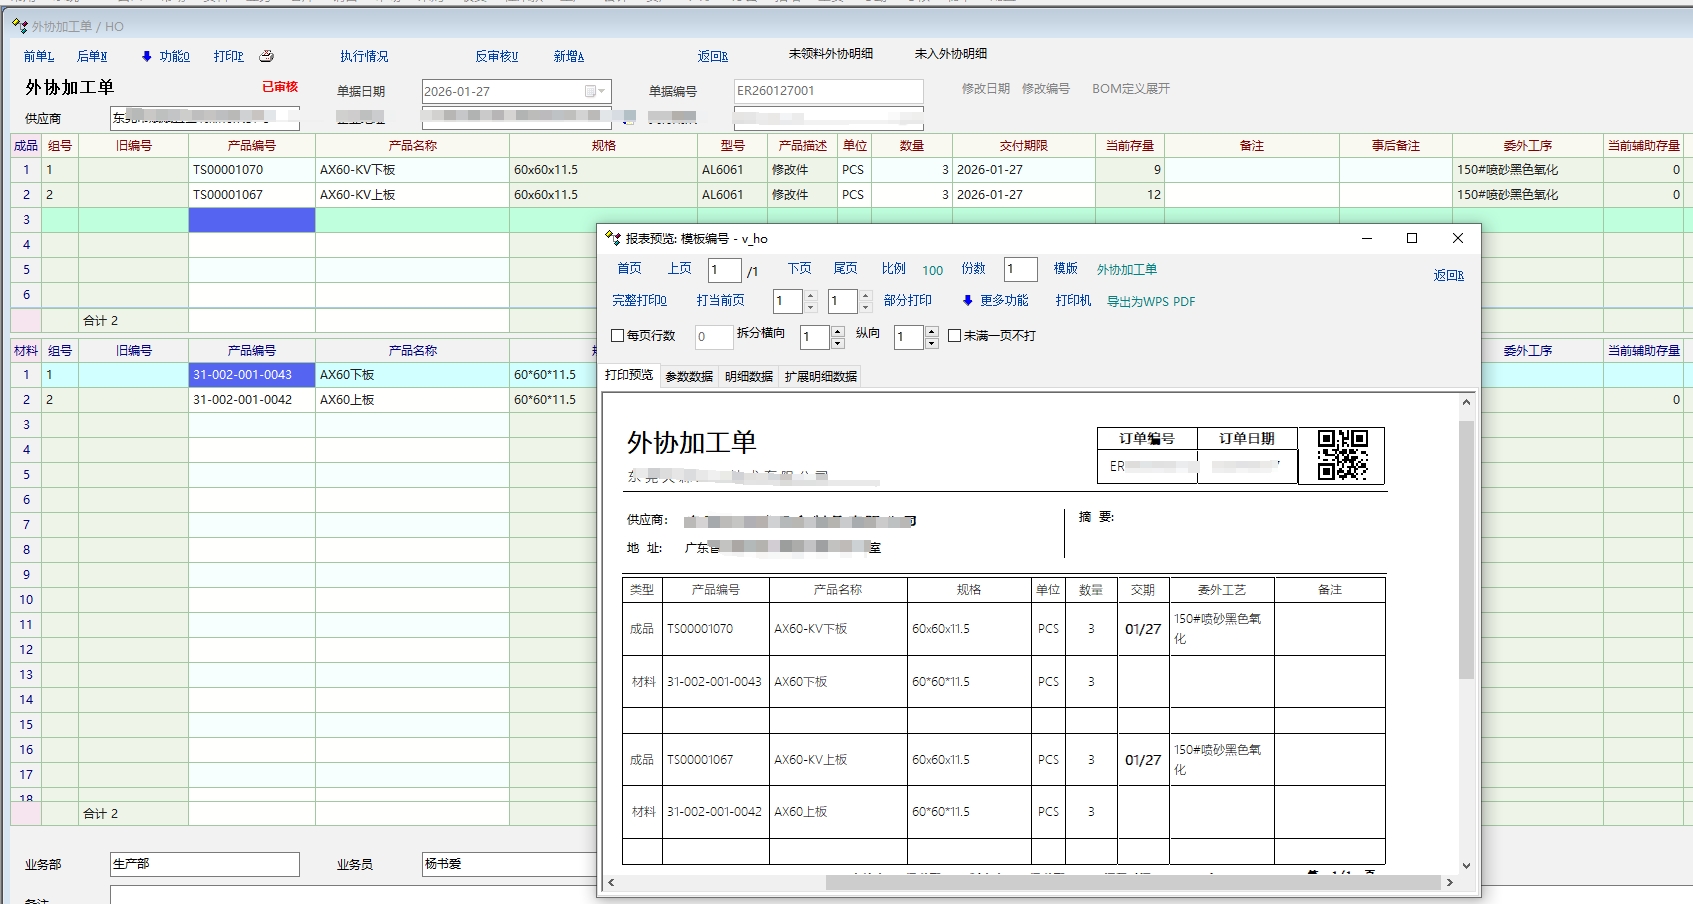This screenshot has width=1693, height=904.
Task: Enable the 每页行数 checkbox
Action: (618, 336)
